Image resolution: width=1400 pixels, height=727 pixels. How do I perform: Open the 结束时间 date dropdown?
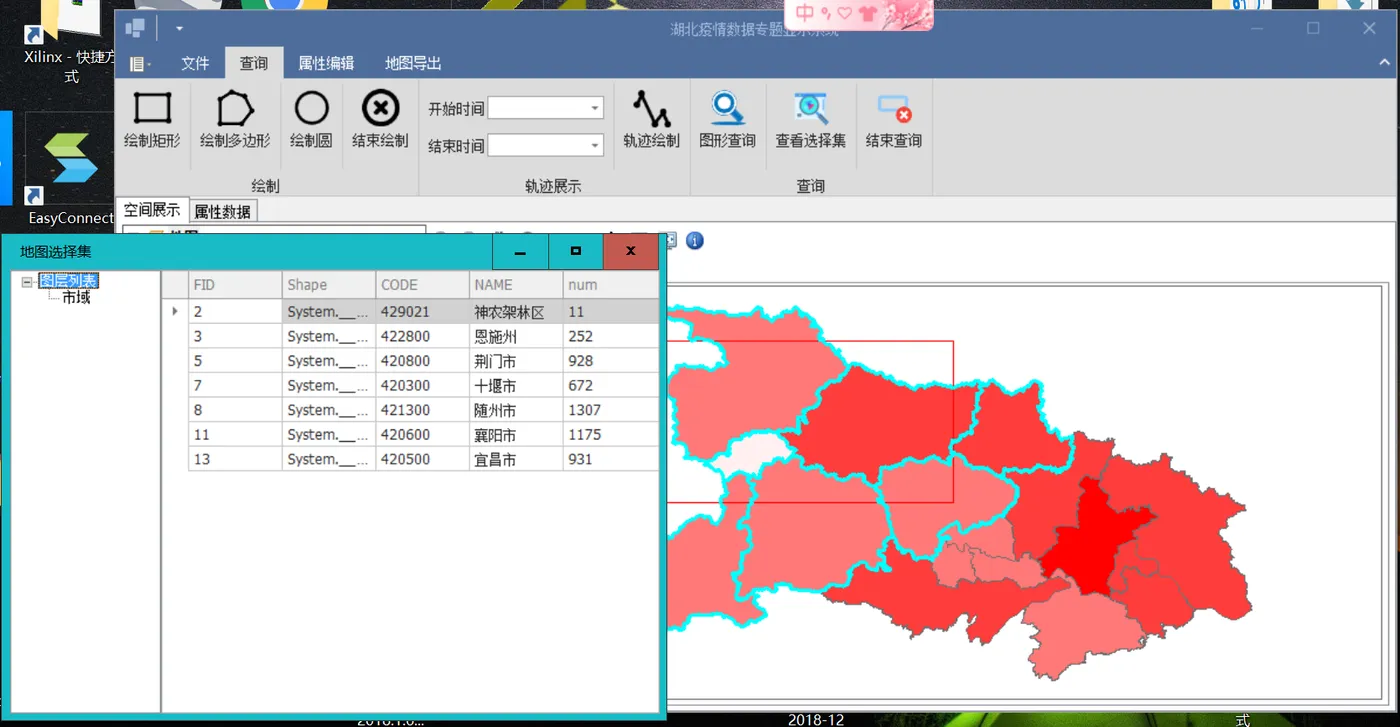(595, 146)
